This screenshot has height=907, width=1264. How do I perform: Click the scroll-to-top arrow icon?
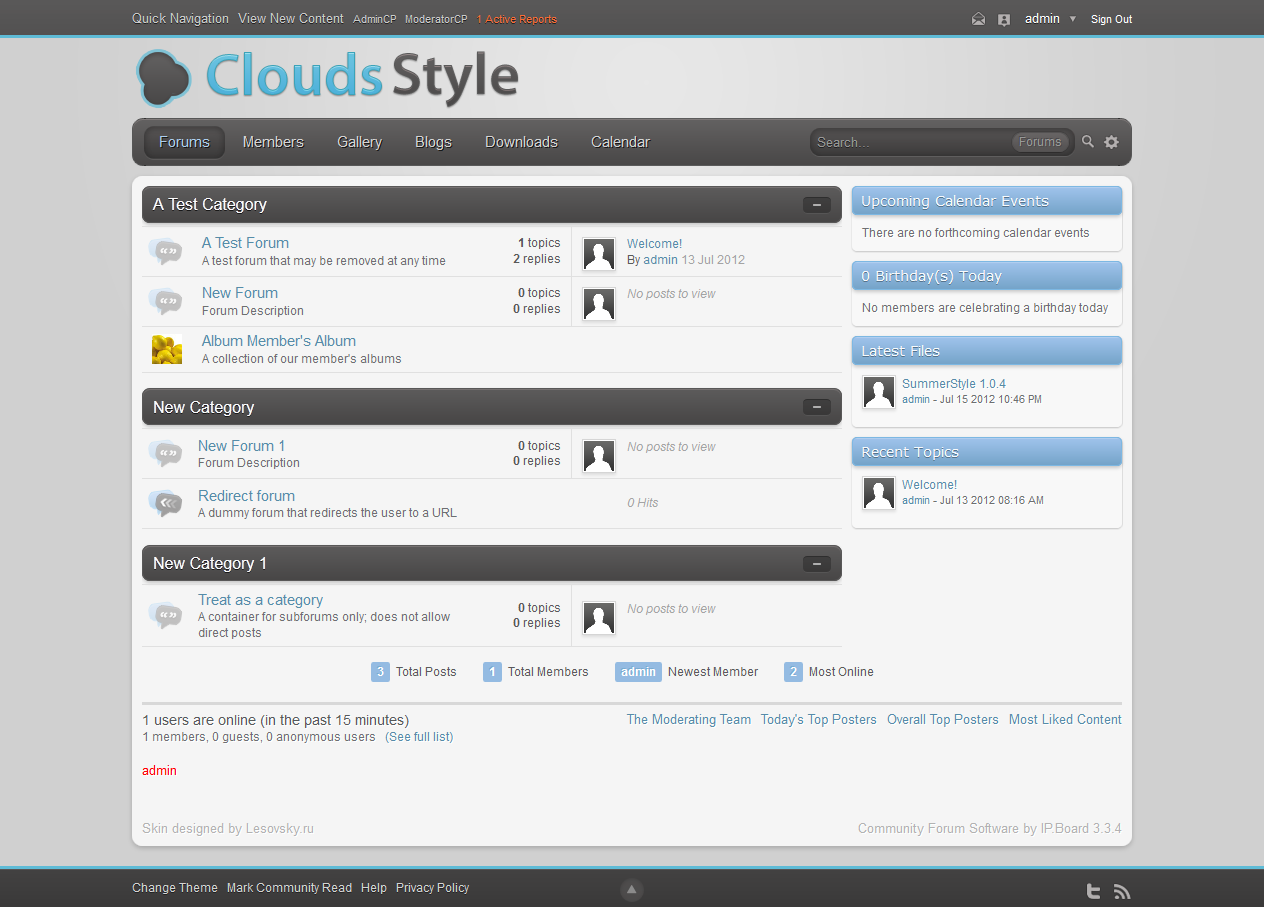[631, 890]
